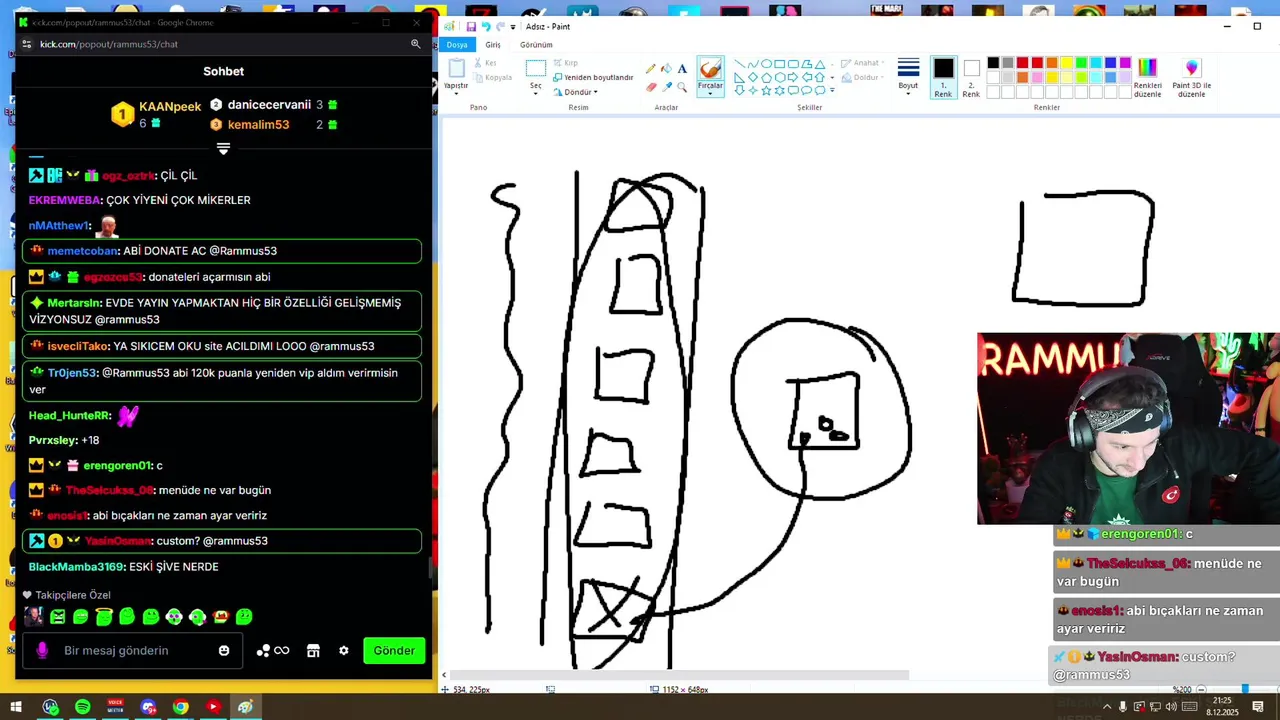1280x720 pixels.
Task: Open KAANpeek profile in leaderboard
Action: 170,106
